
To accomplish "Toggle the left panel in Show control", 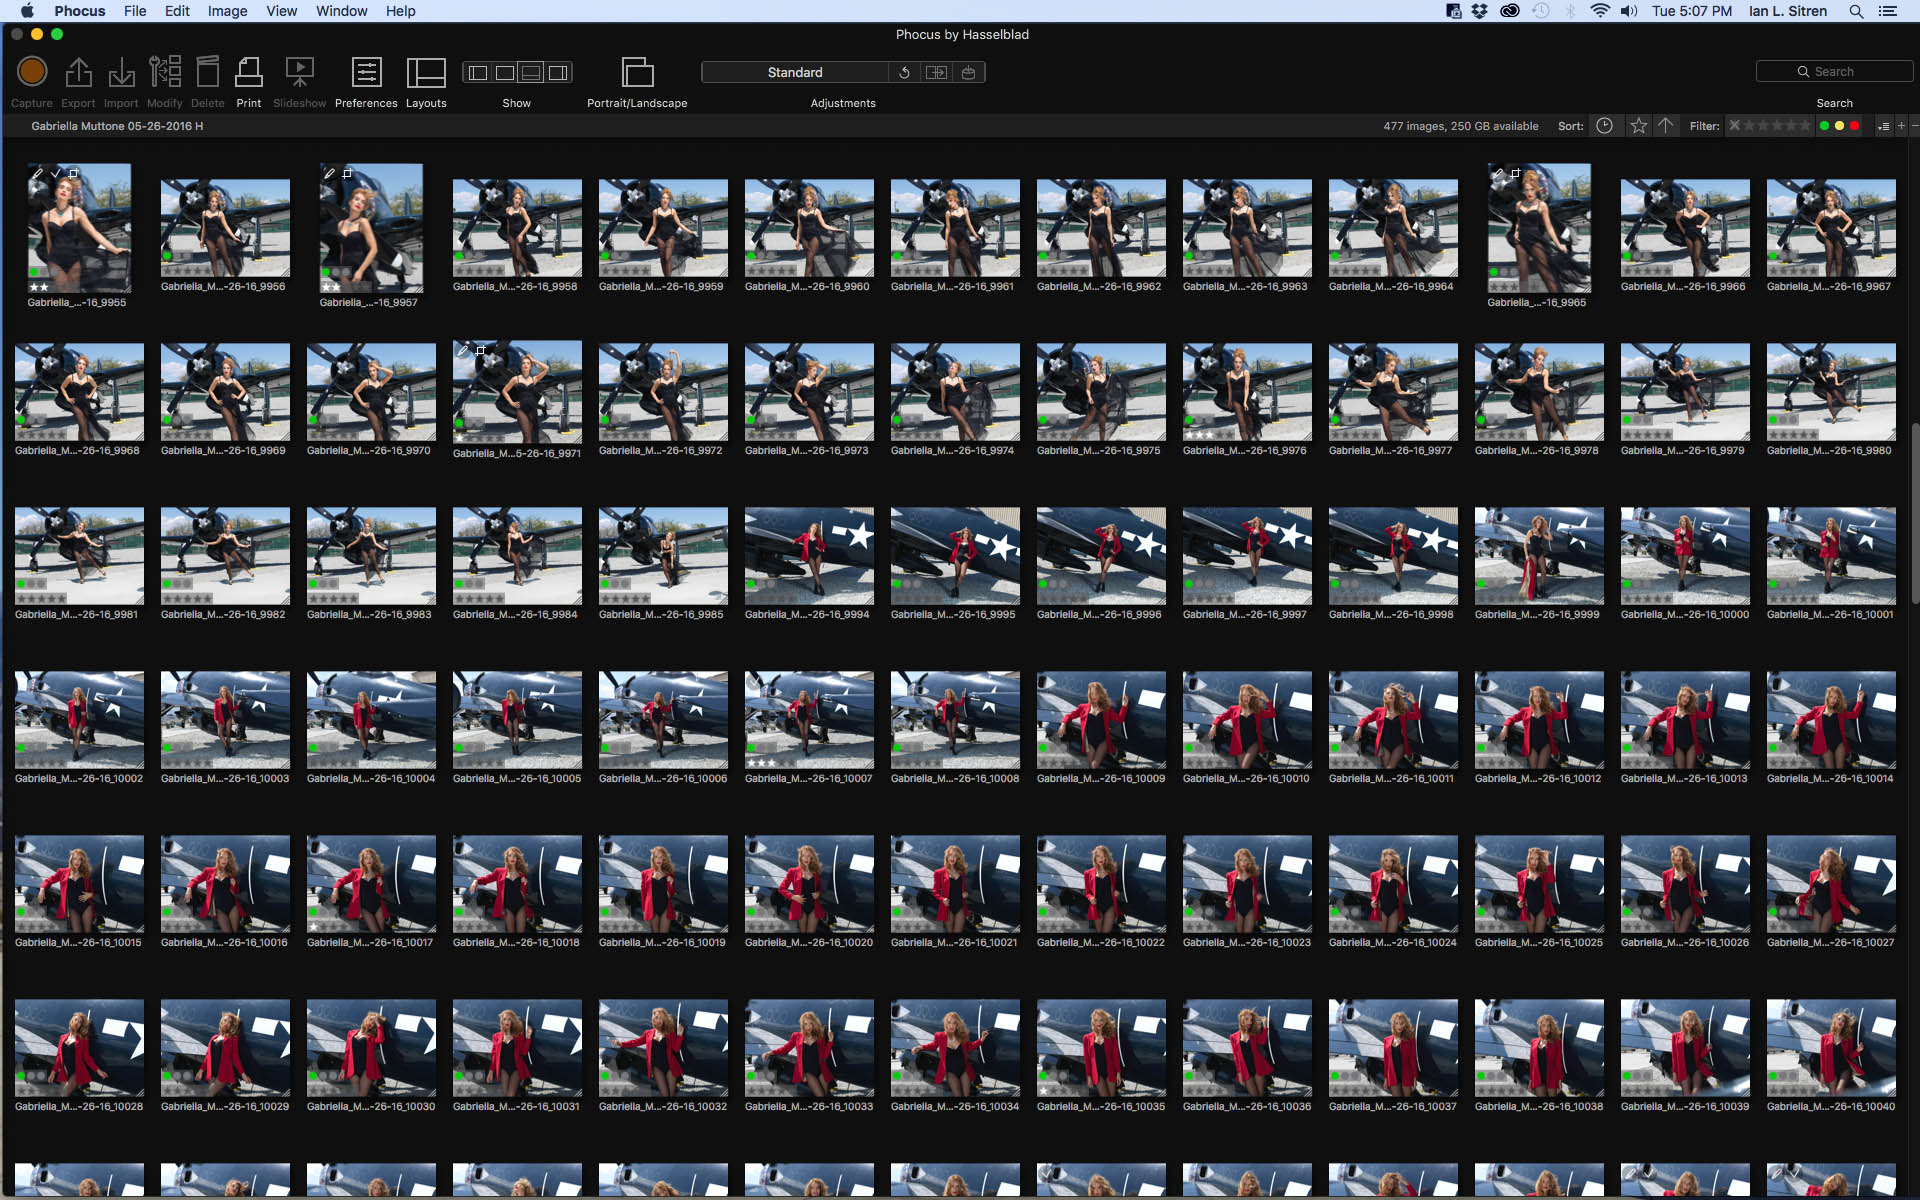I will (478, 72).
